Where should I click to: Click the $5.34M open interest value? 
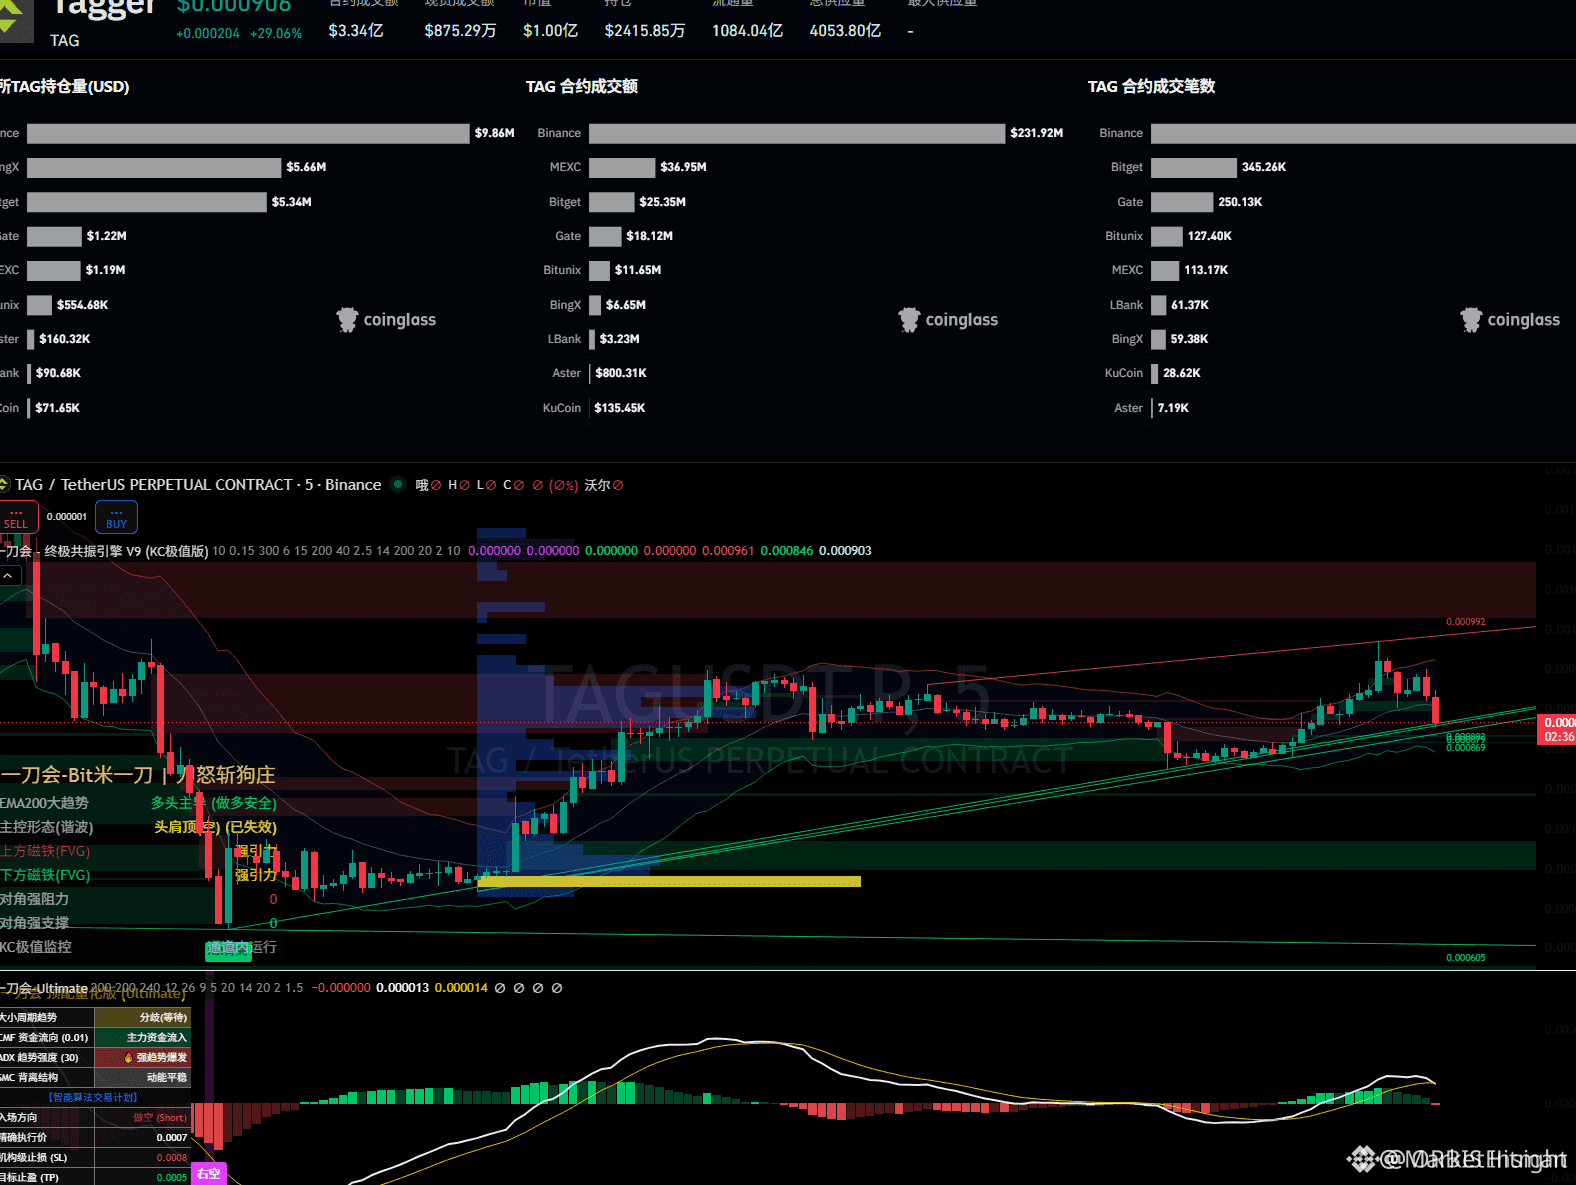pos(292,202)
